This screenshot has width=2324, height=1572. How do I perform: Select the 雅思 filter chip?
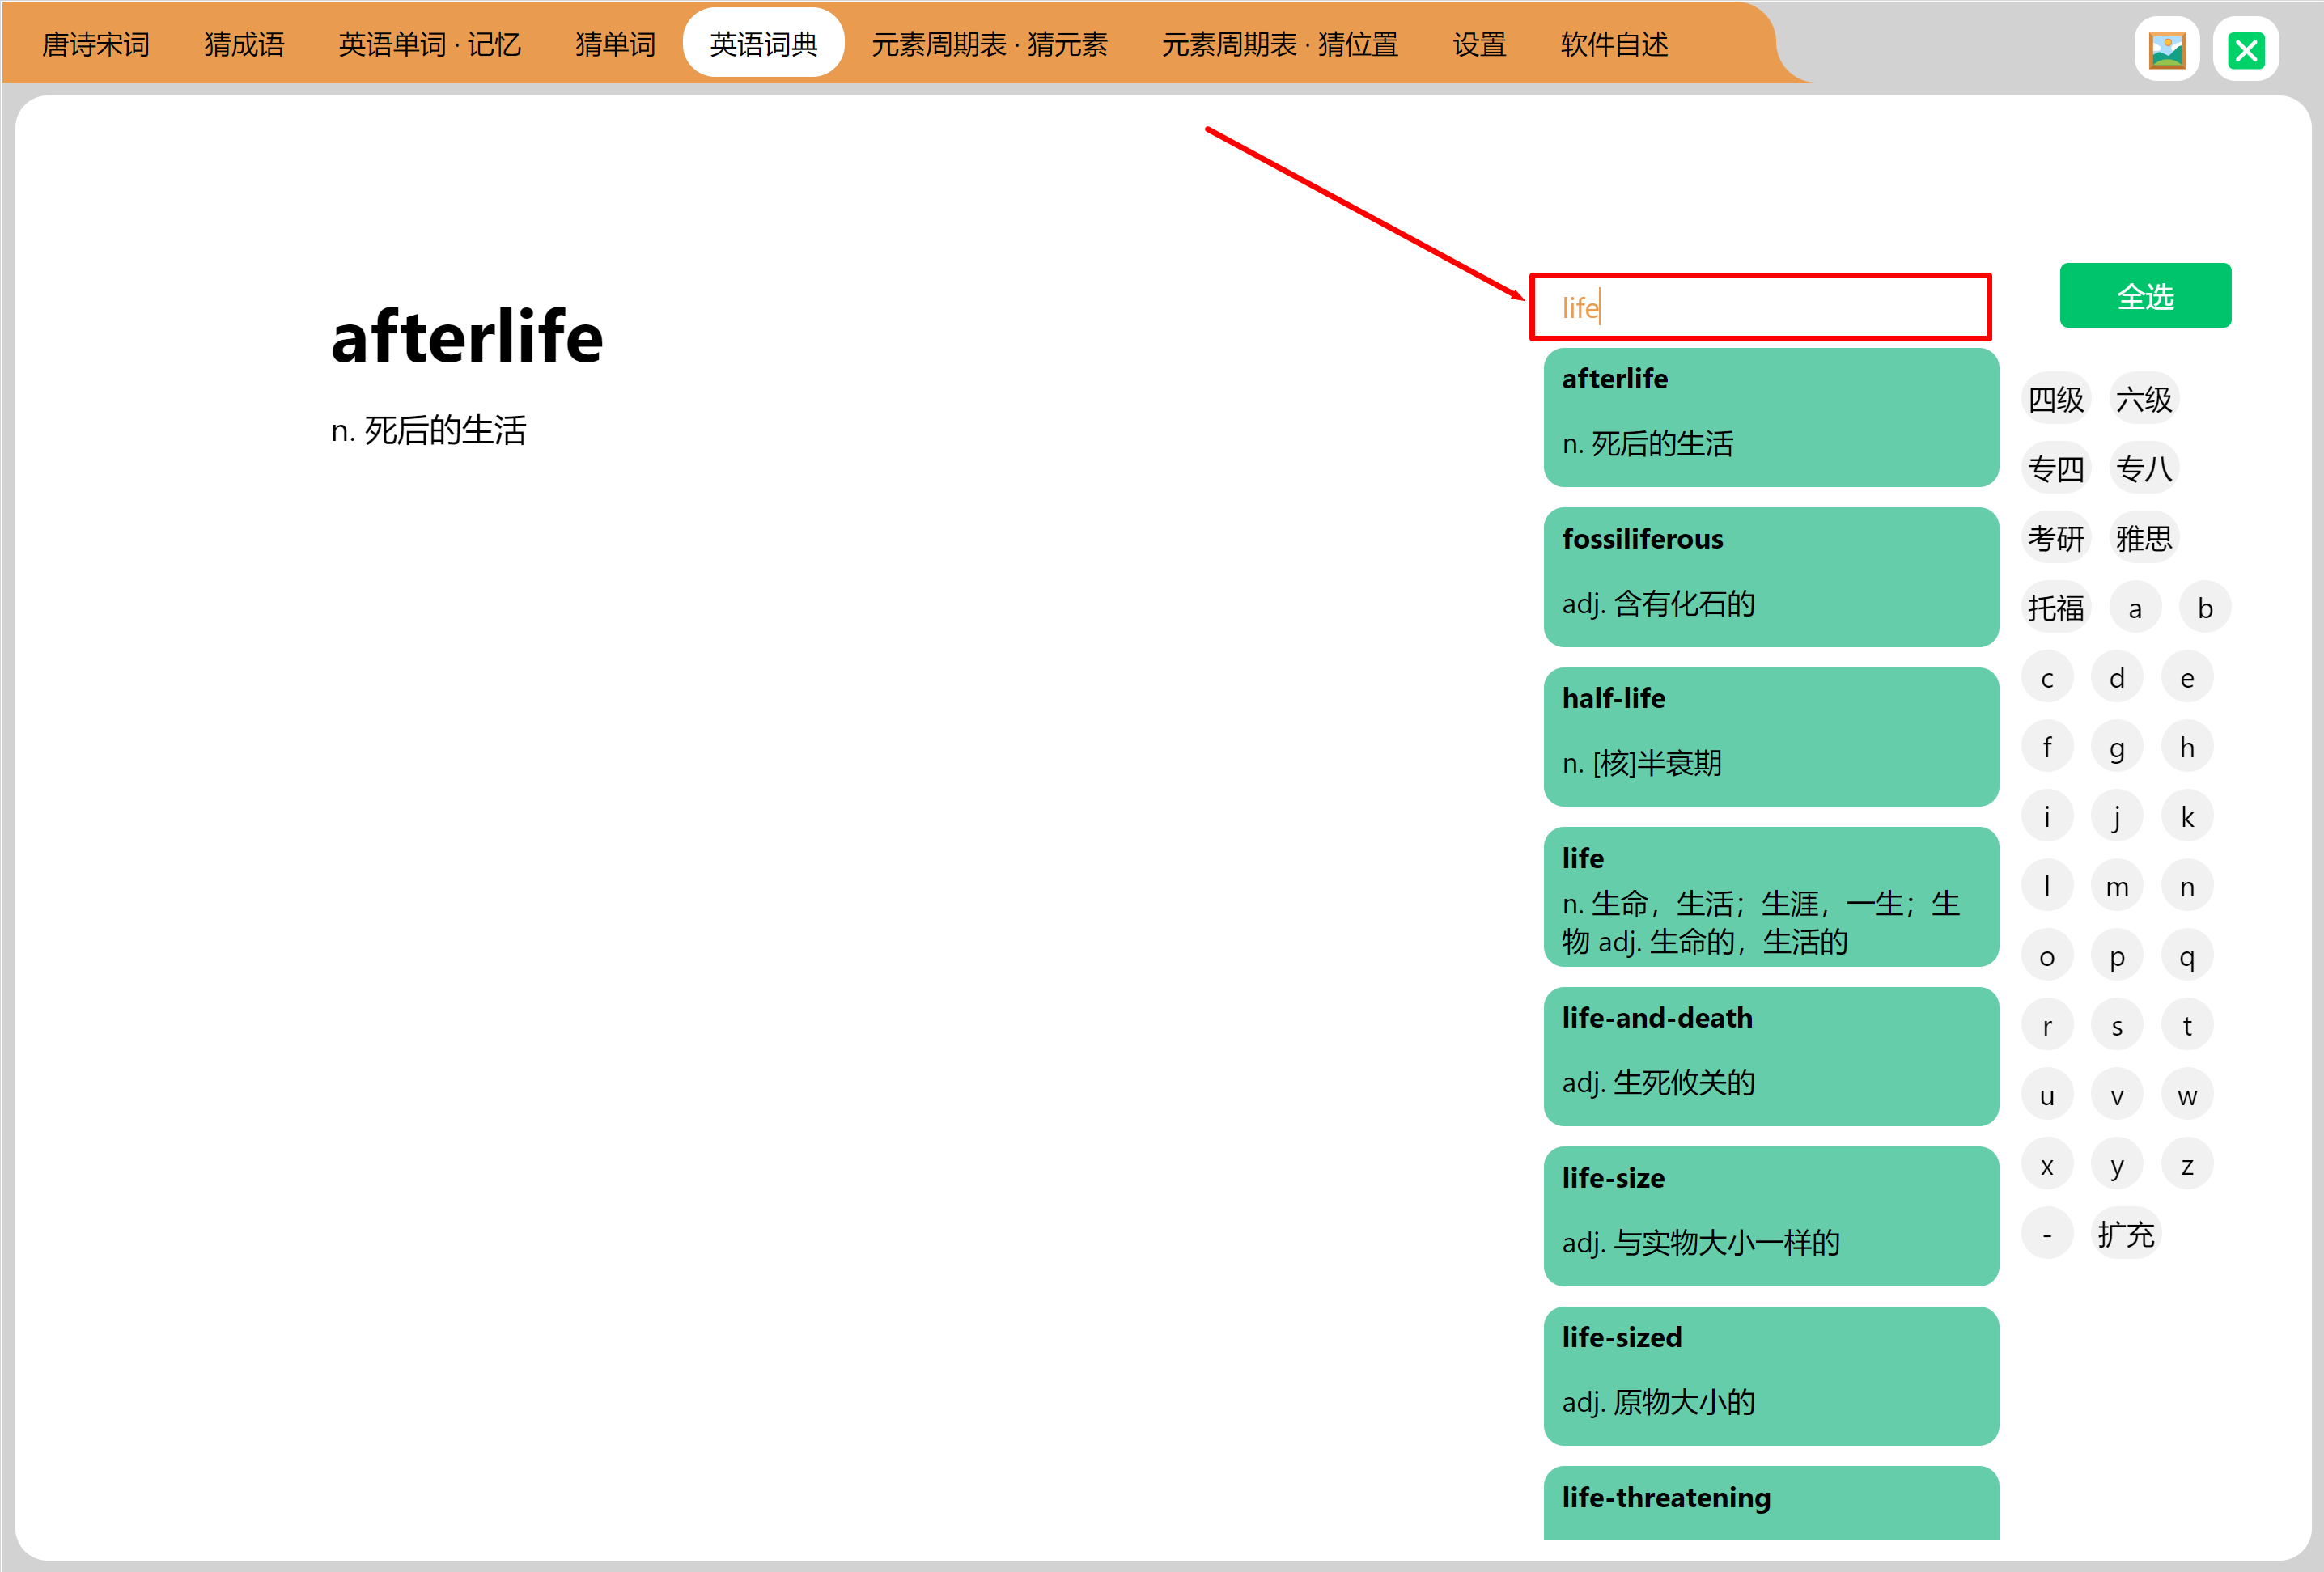2143,538
